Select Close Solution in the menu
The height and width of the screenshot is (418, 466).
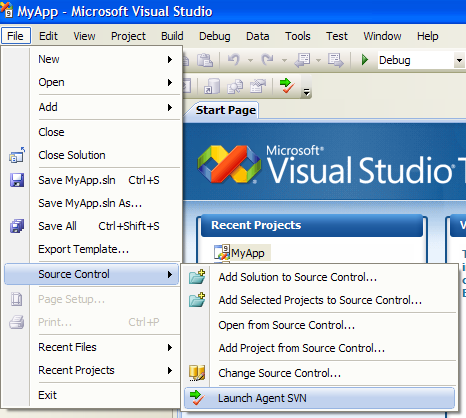(x=92, y=155)
